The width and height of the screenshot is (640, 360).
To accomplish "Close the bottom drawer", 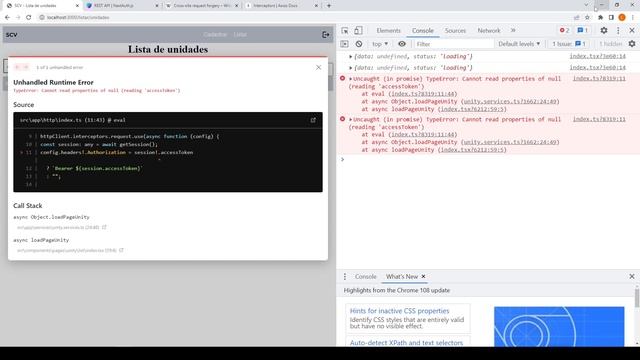I will (632, 277).
